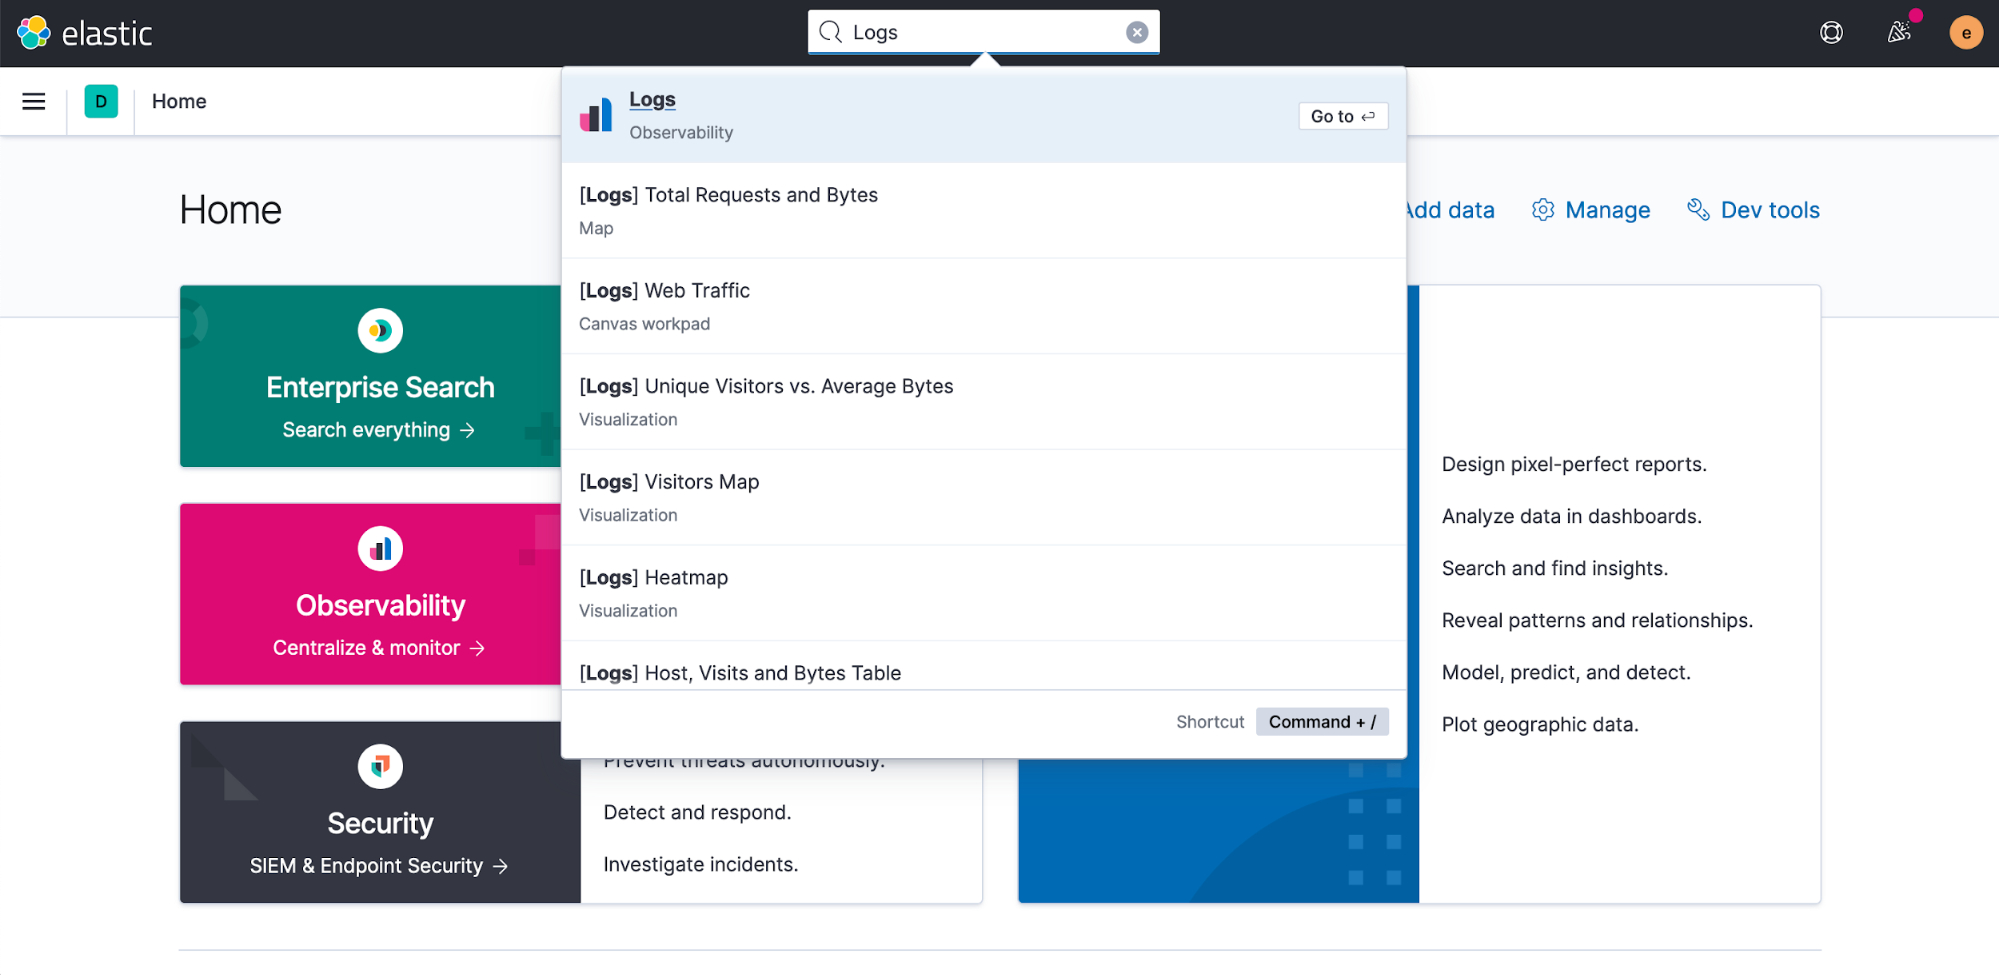
Task: Open the newsfeed notifications icon
Action: 1899,32
